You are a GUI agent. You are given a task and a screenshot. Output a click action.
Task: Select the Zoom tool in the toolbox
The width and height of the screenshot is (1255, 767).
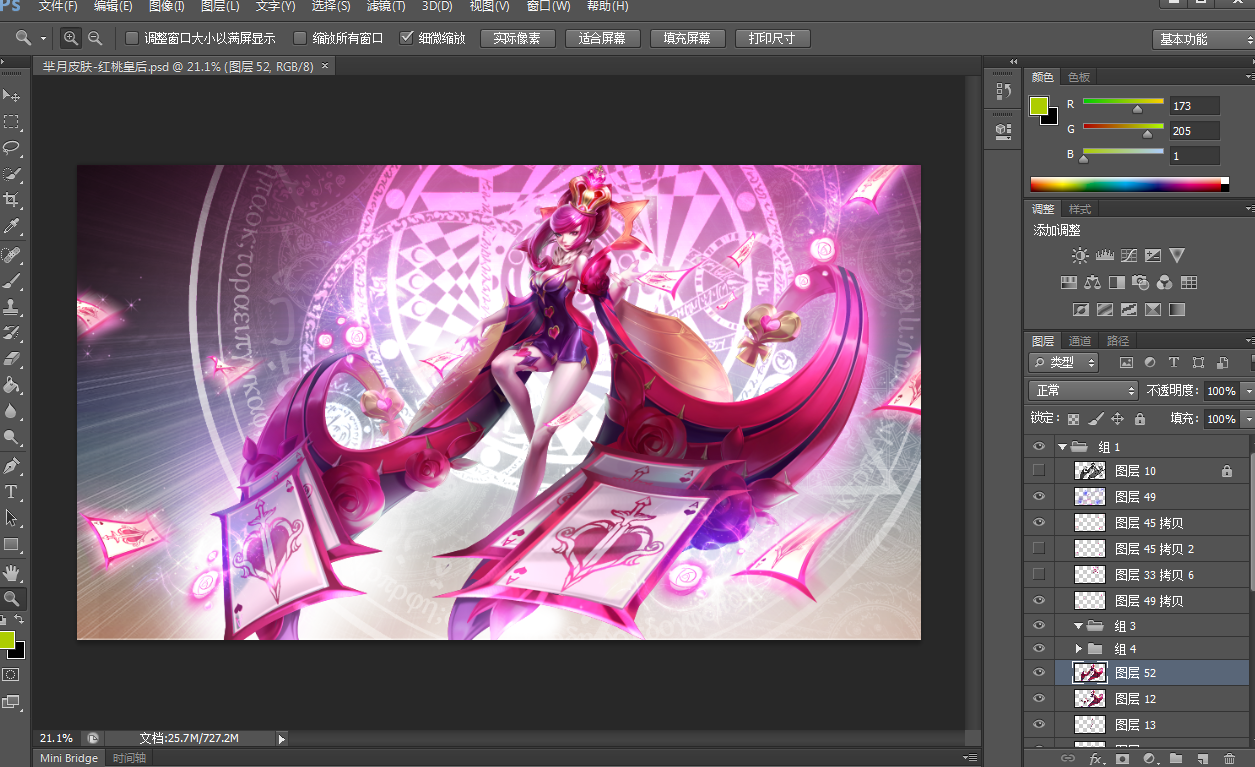point(11,598)
